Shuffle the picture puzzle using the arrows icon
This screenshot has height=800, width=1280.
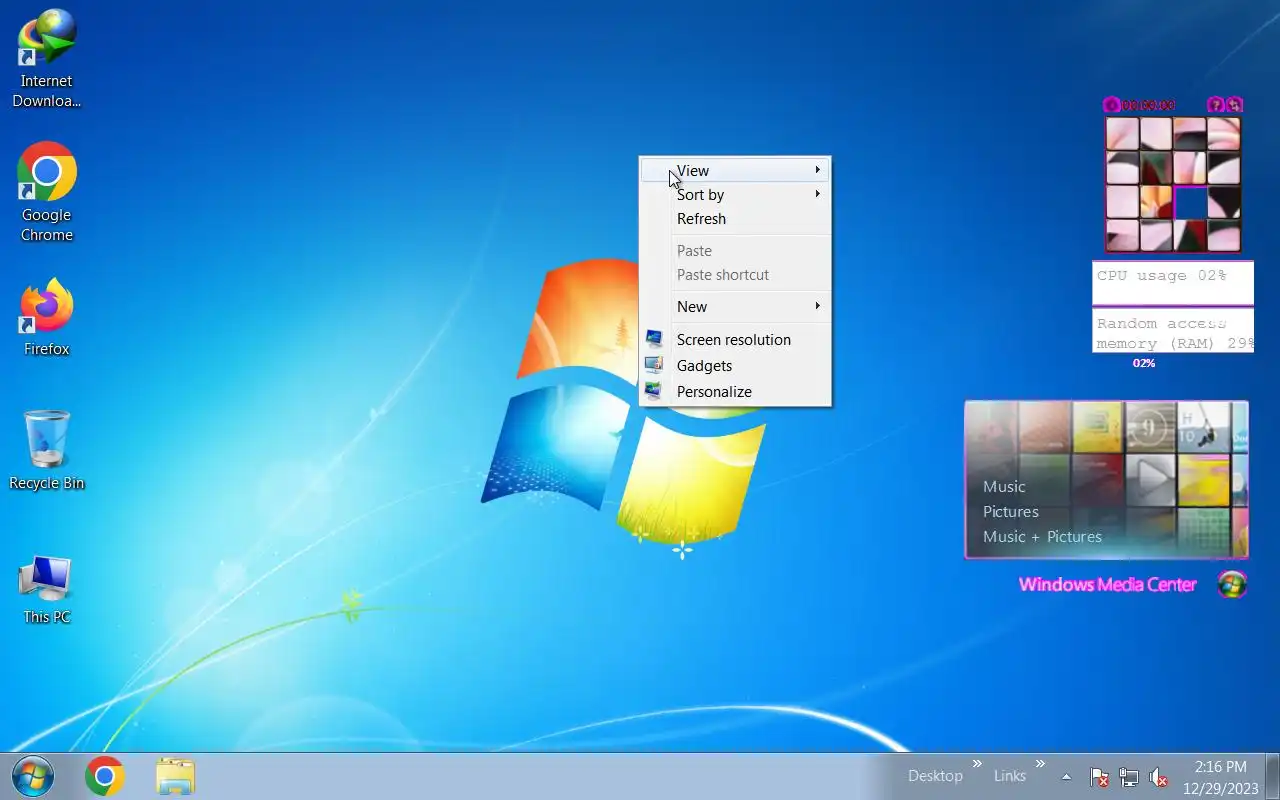tap(1235, 105)
